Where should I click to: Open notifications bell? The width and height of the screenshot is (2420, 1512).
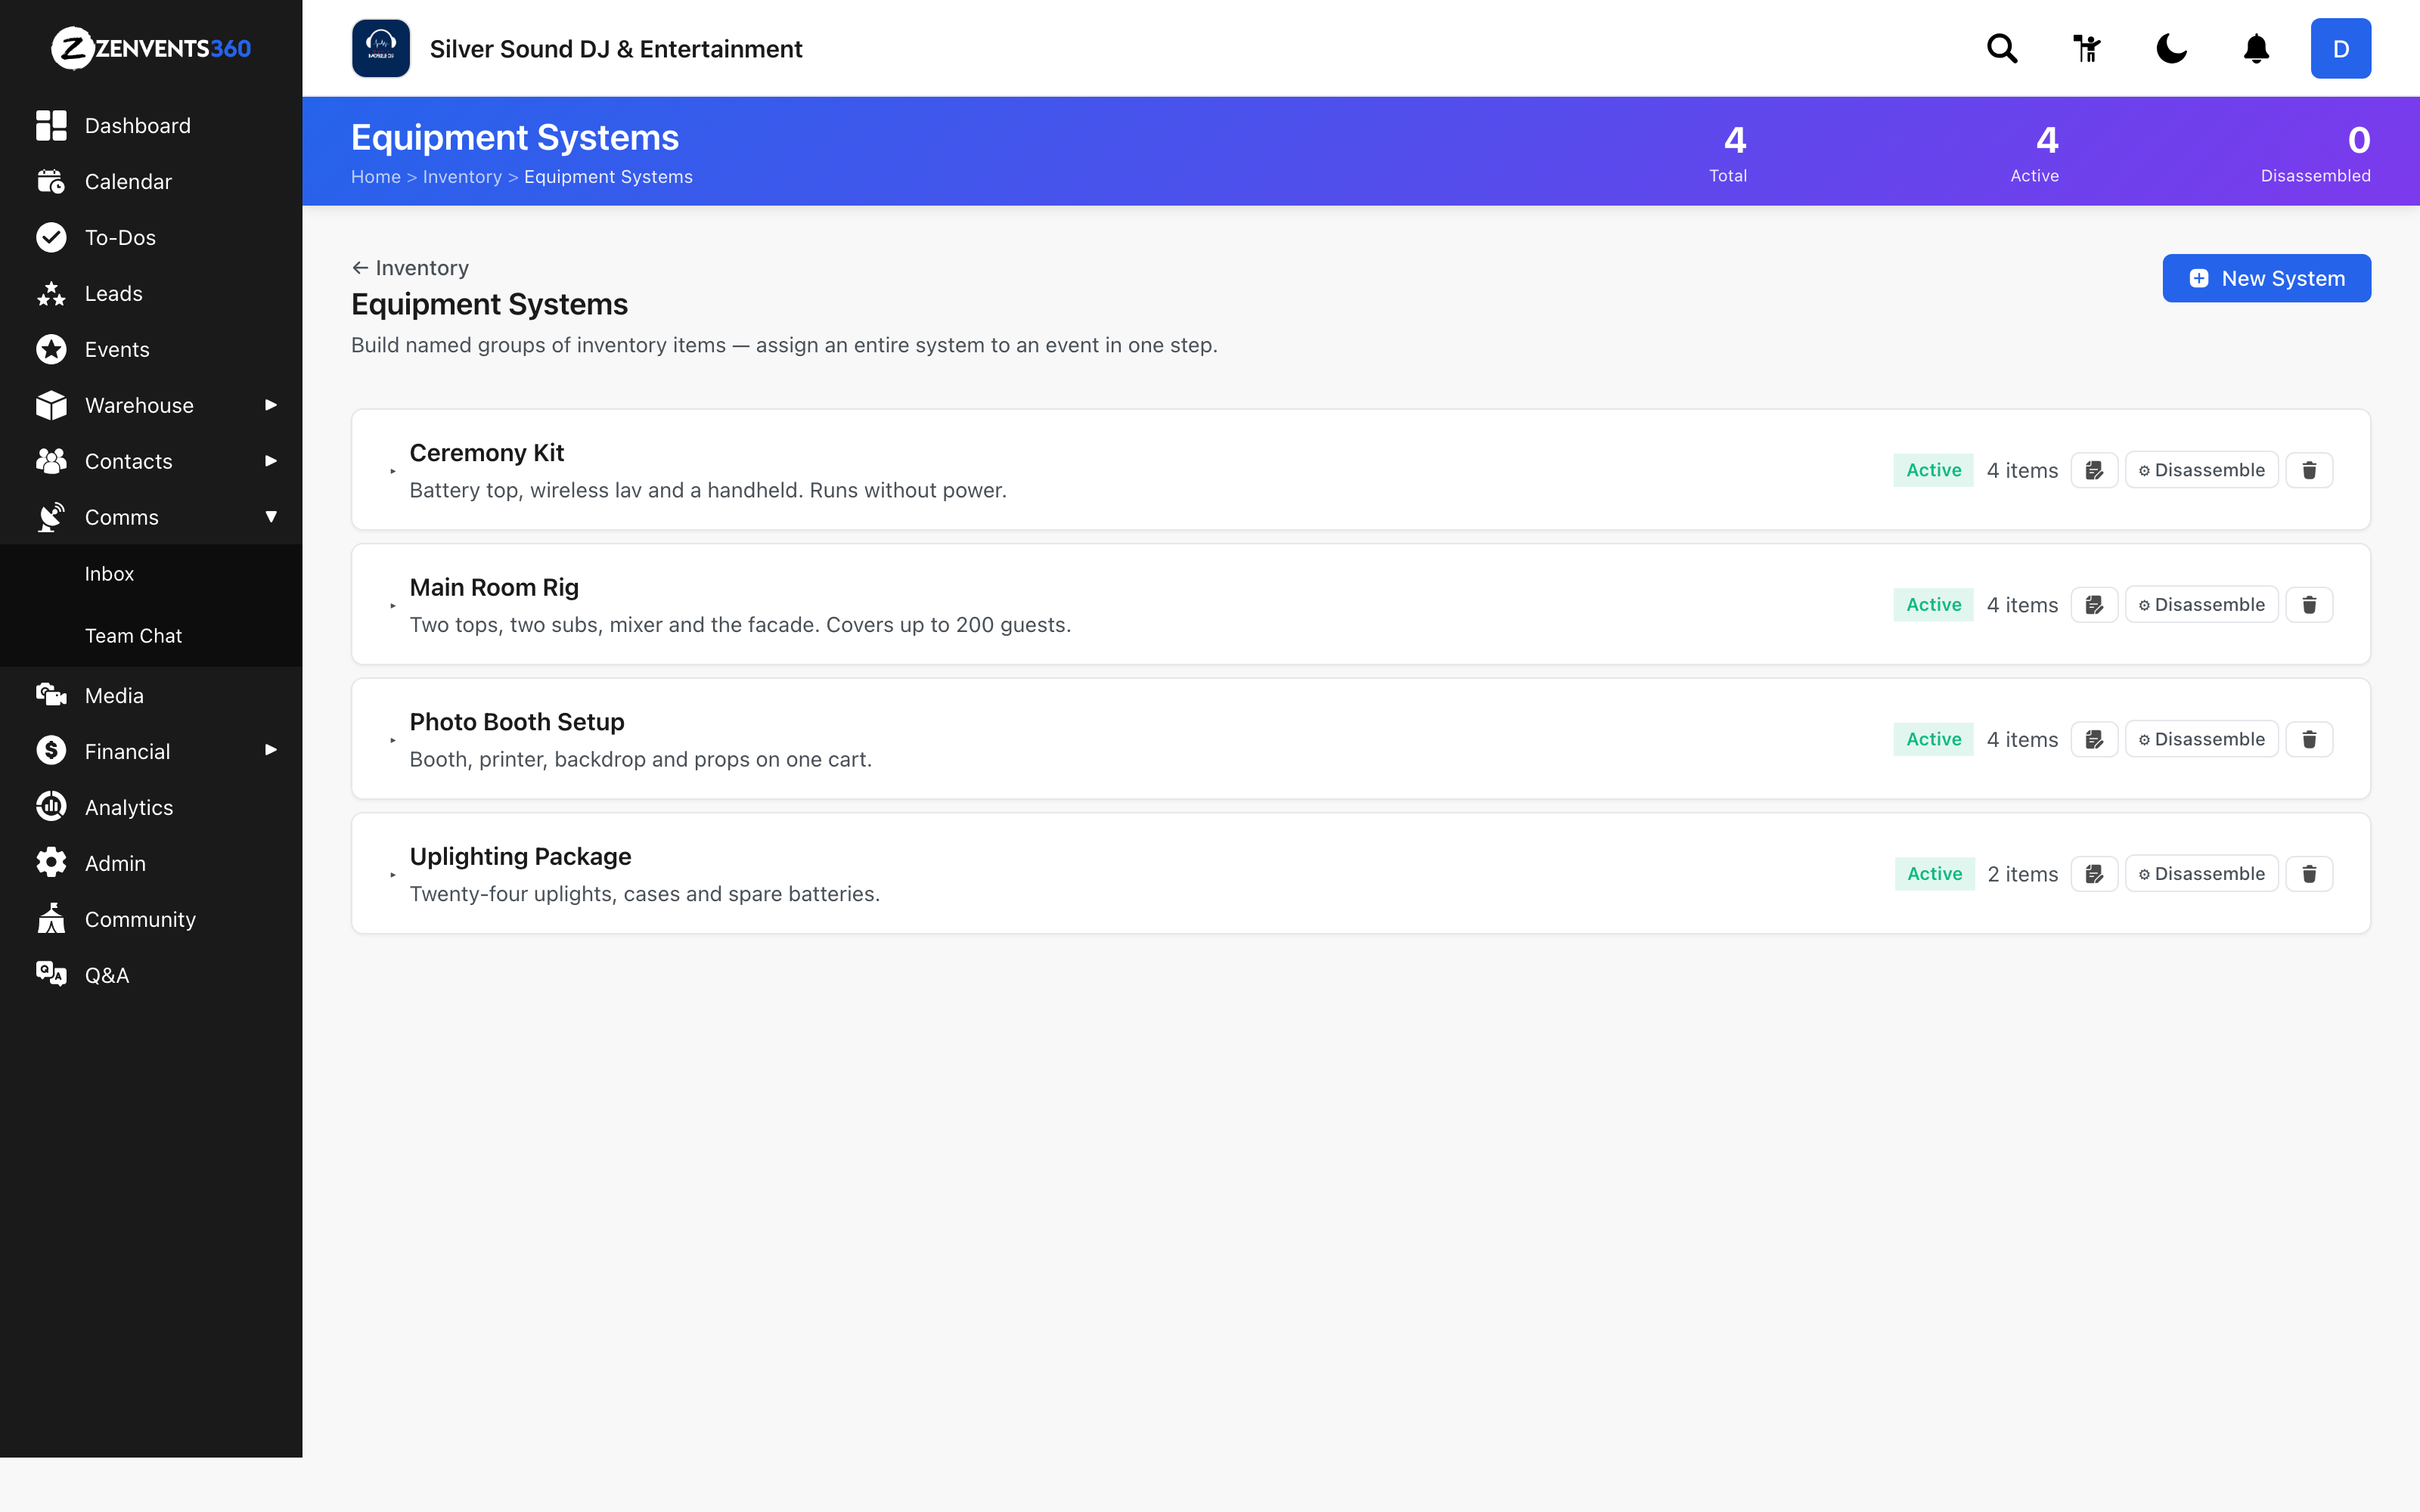[2256, 48]
